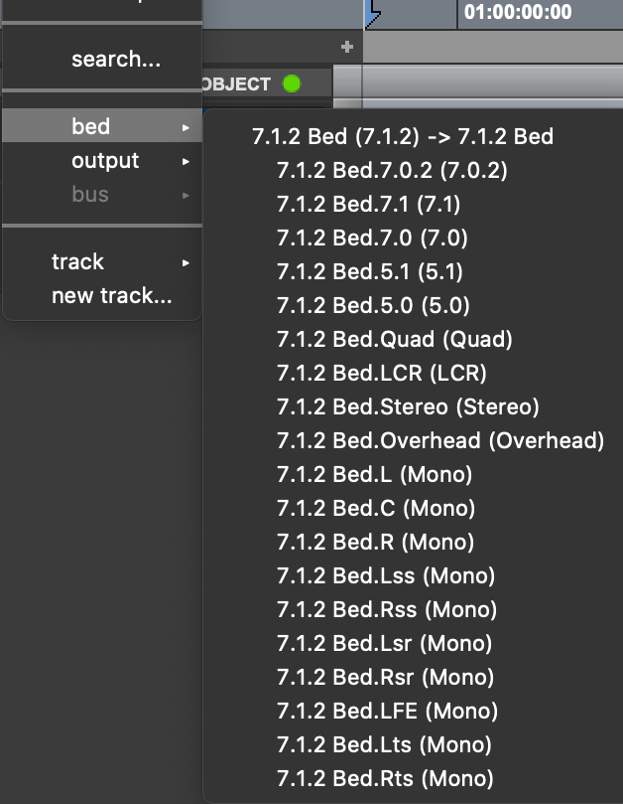
Task: Select 7.1.2 Bed.LCR path
Action: tap(381, 374)
